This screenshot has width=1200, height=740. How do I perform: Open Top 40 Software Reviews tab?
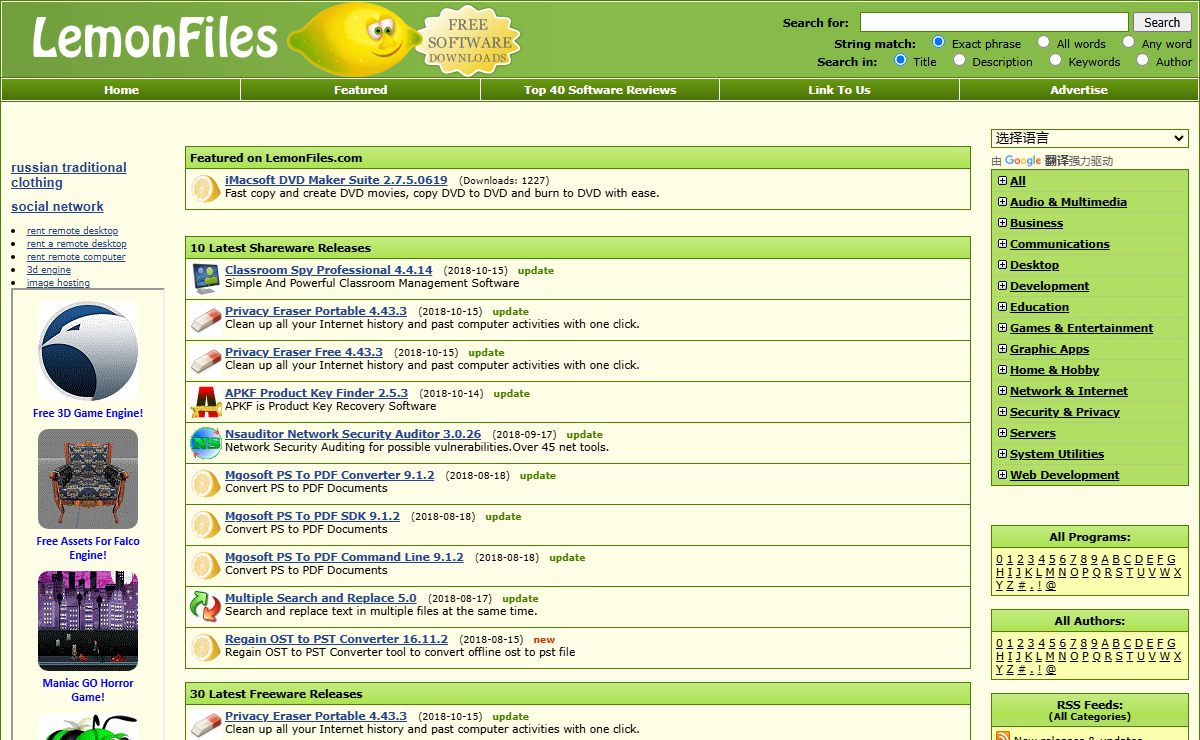(600, 90)
